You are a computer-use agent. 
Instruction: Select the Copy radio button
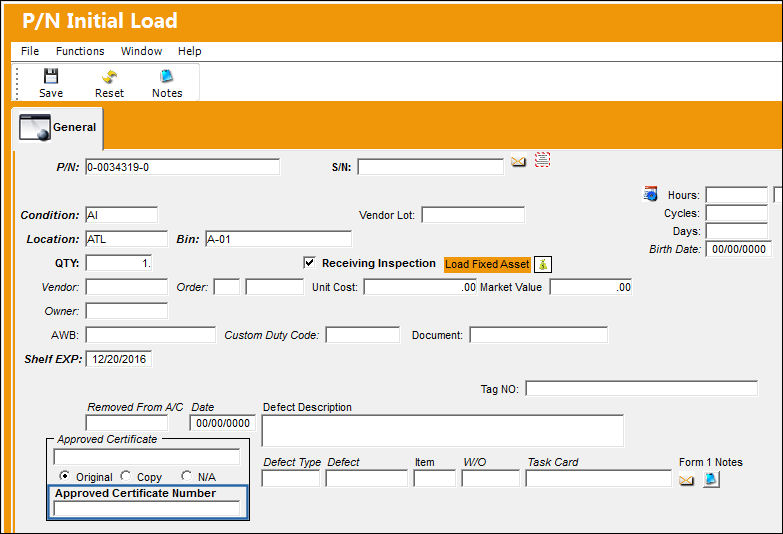[x=125, y=476]
